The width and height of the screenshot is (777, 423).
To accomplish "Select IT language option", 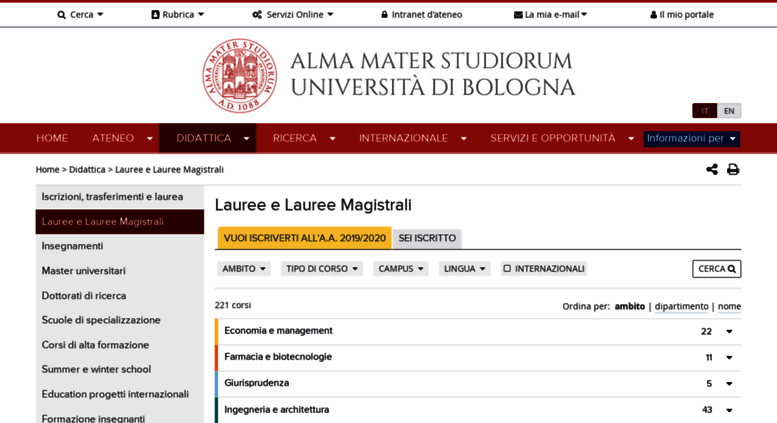I will pyautogui.click(x=705, y=110).
